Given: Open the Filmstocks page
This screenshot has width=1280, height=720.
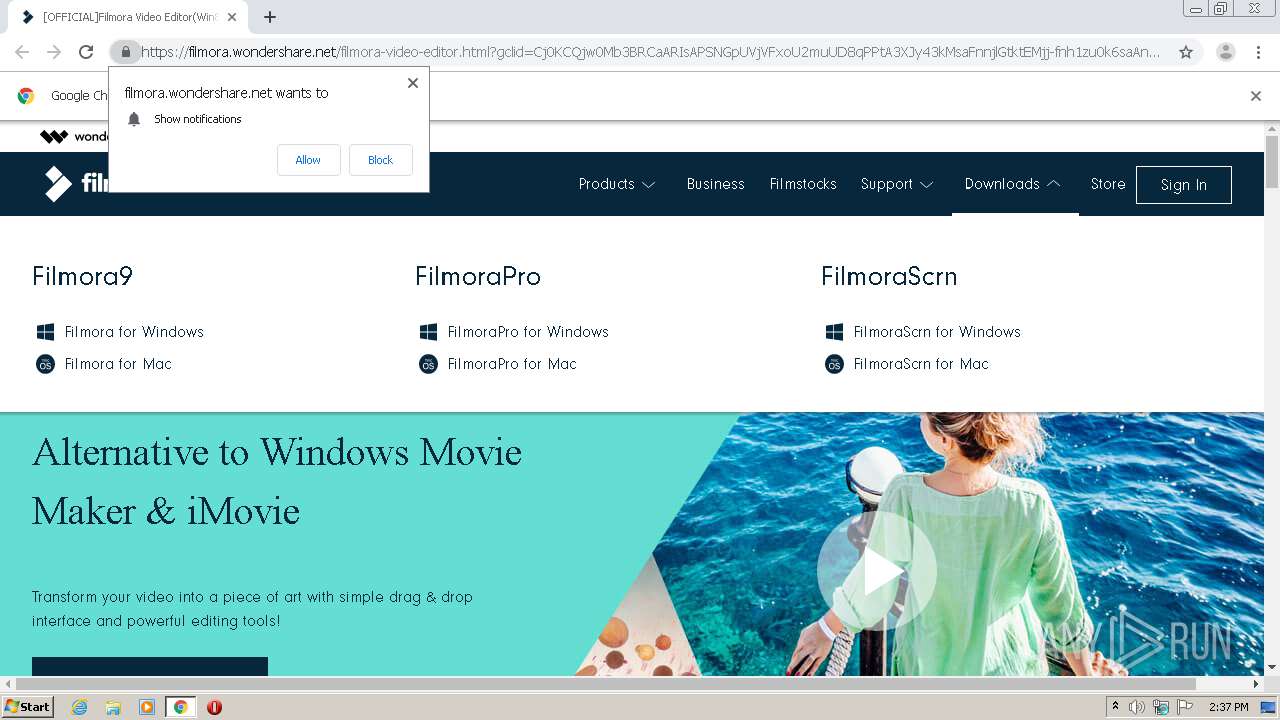Looking at the screenshot, I should pos(802,184).
